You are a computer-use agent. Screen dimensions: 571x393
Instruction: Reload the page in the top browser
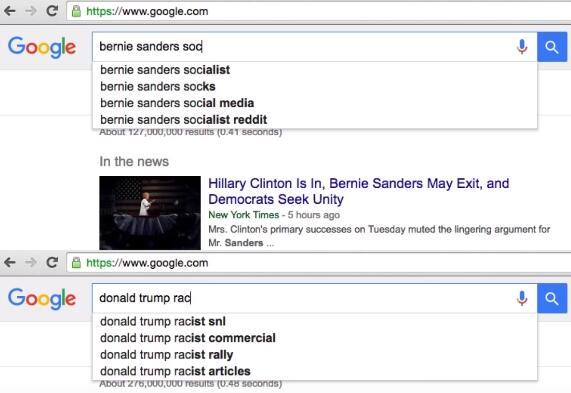coord(52,11)
